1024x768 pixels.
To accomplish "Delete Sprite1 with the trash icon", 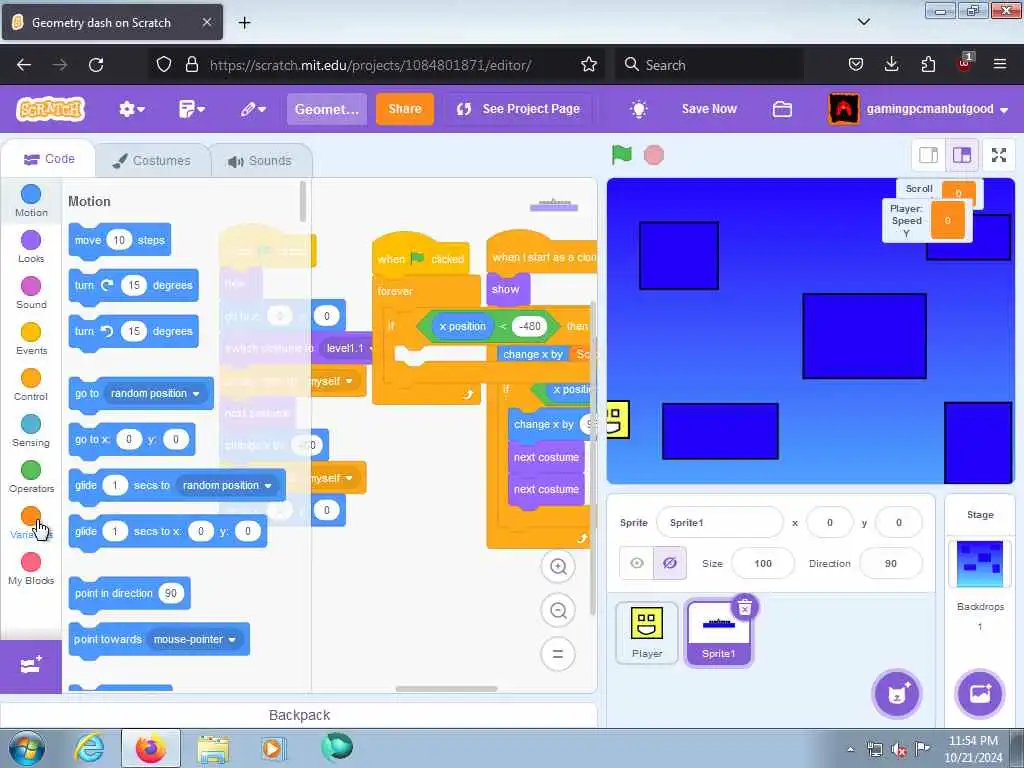I will [744, 608].
